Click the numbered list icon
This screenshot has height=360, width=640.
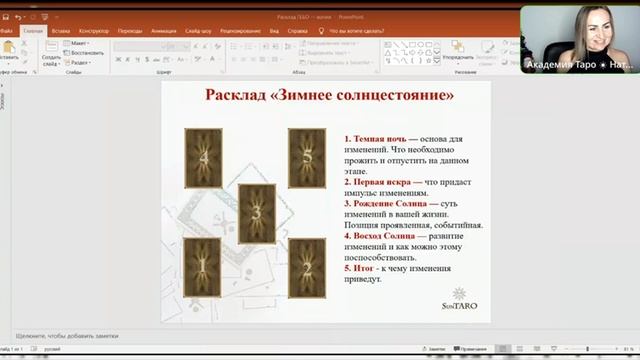(x=248, y=47)
